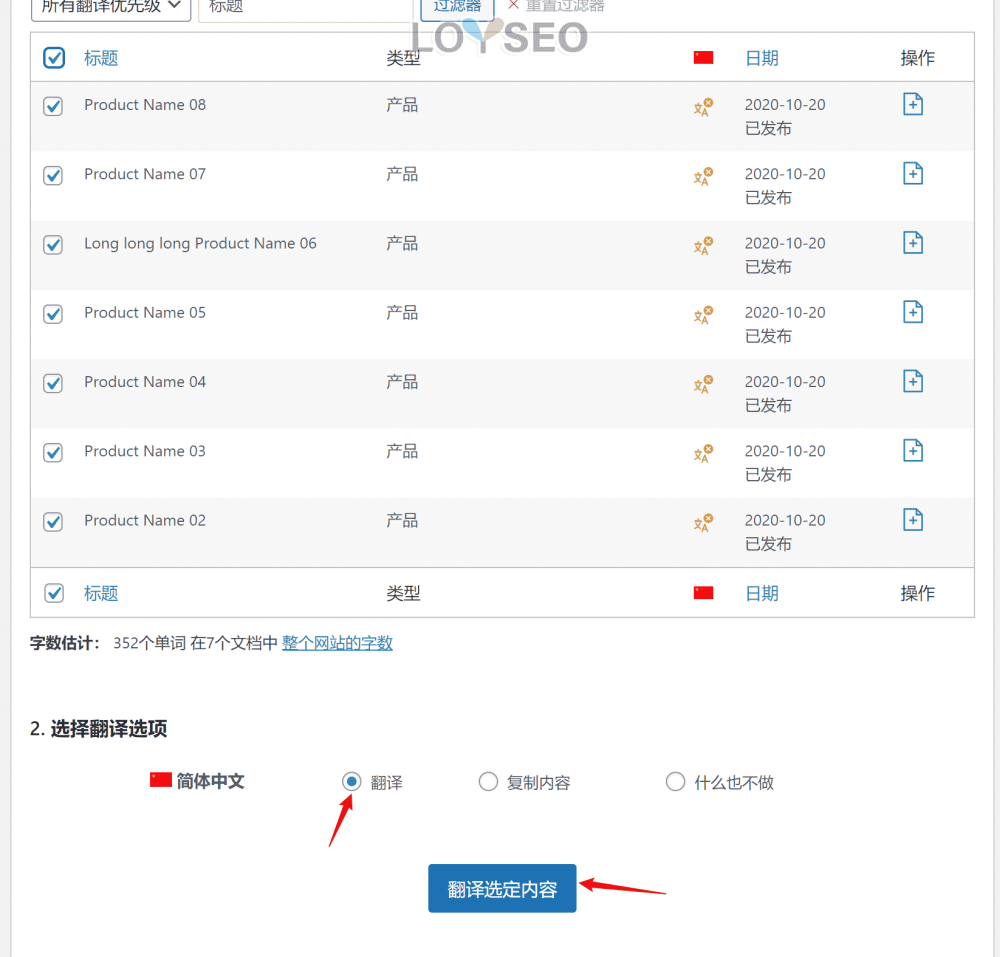This screenshot has height=957, width=1000.
Task: Click translation status icon for Product Name 02
Action: point(703,523)
